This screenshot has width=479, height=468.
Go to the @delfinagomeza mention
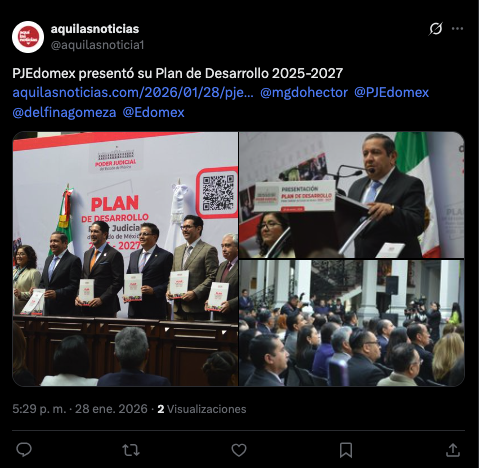64,112
